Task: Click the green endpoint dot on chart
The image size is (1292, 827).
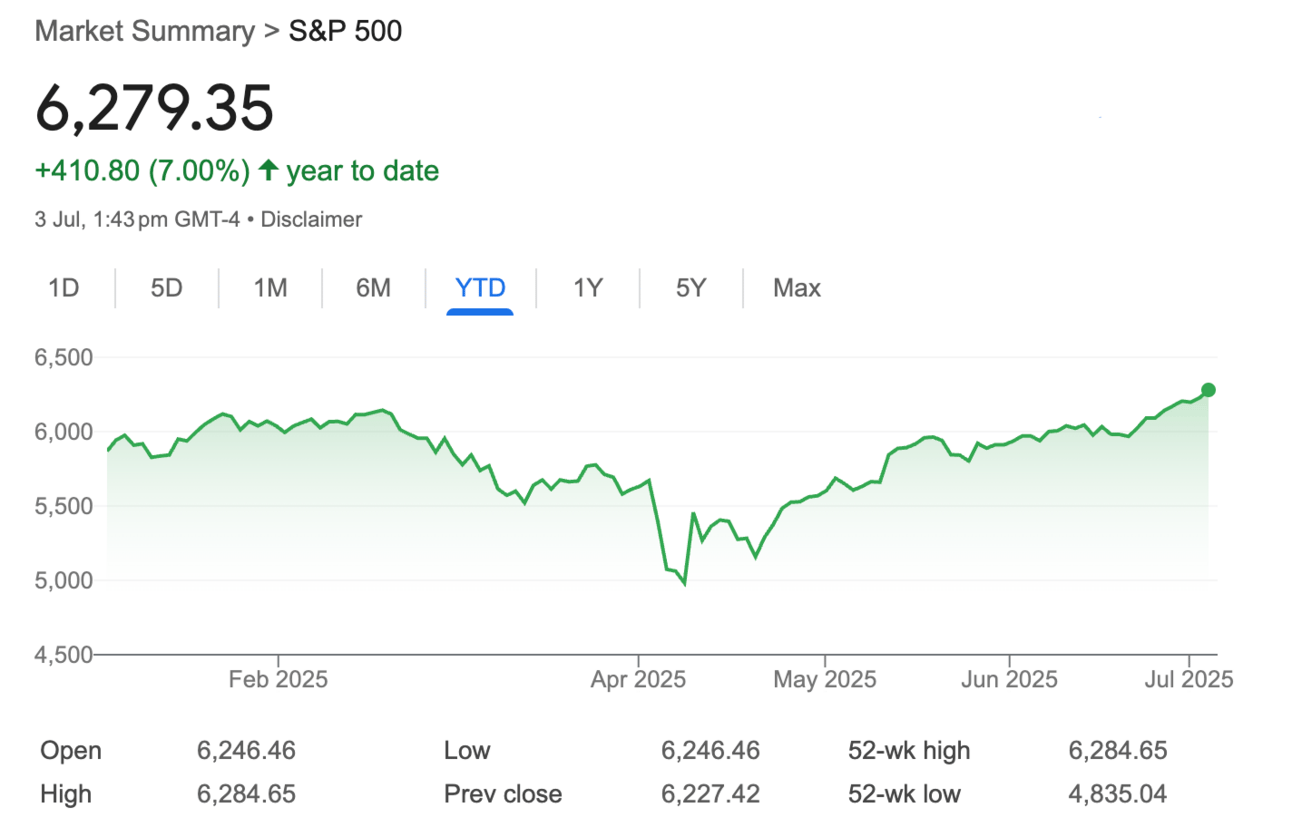Action: pos(1208,390)
